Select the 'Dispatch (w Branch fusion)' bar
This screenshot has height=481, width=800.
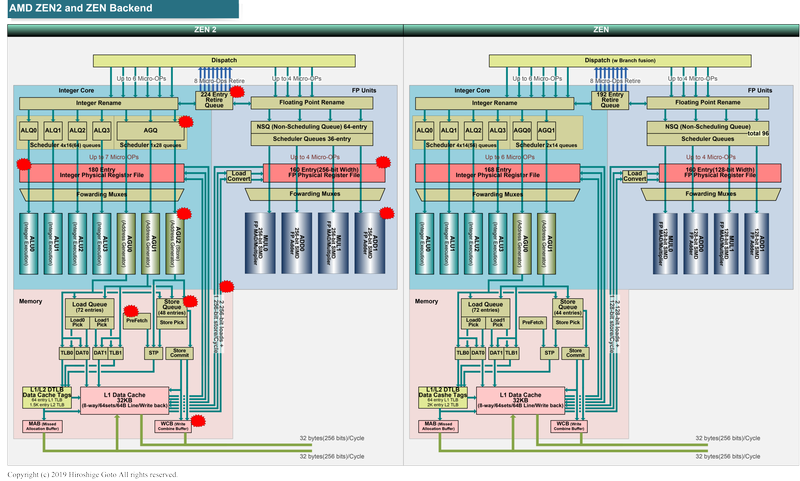[x=620, y=61]
